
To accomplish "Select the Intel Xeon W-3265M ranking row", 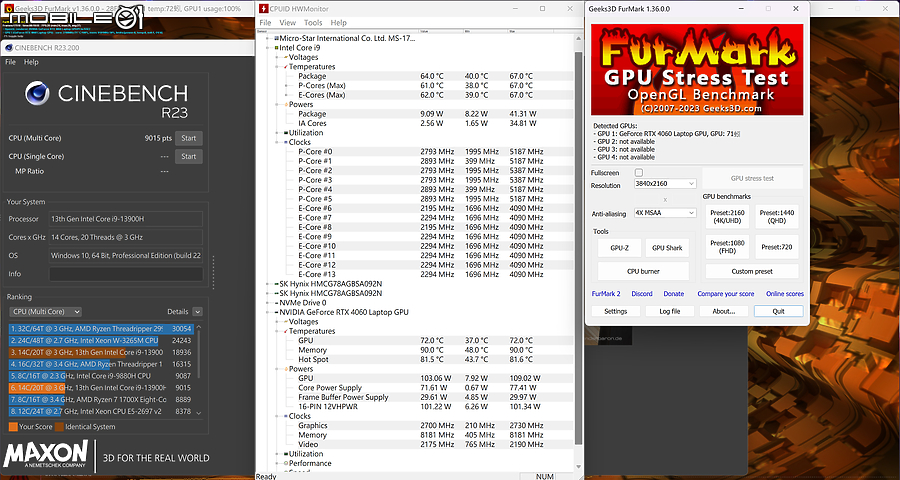I will pos(100,340).
